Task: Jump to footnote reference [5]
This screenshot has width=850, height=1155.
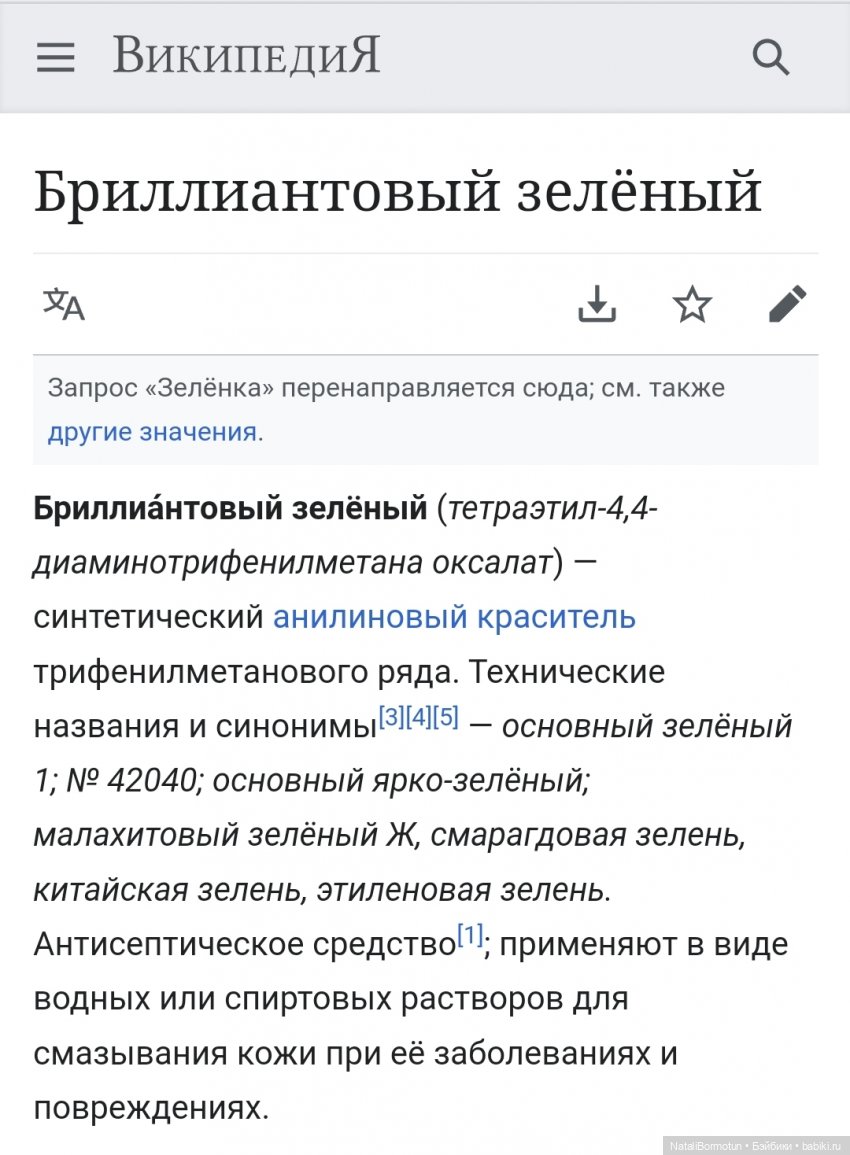Action: tap(446, 718)
